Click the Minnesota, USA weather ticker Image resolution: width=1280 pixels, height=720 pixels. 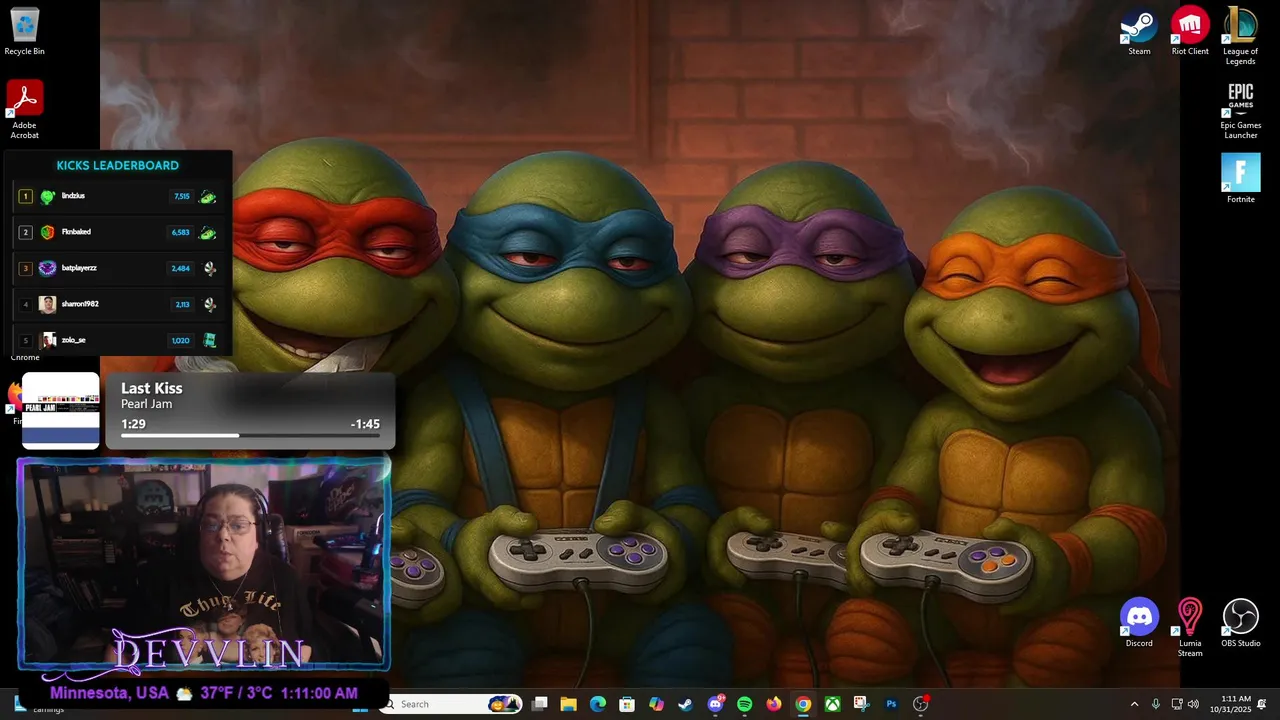pos(203,693)
